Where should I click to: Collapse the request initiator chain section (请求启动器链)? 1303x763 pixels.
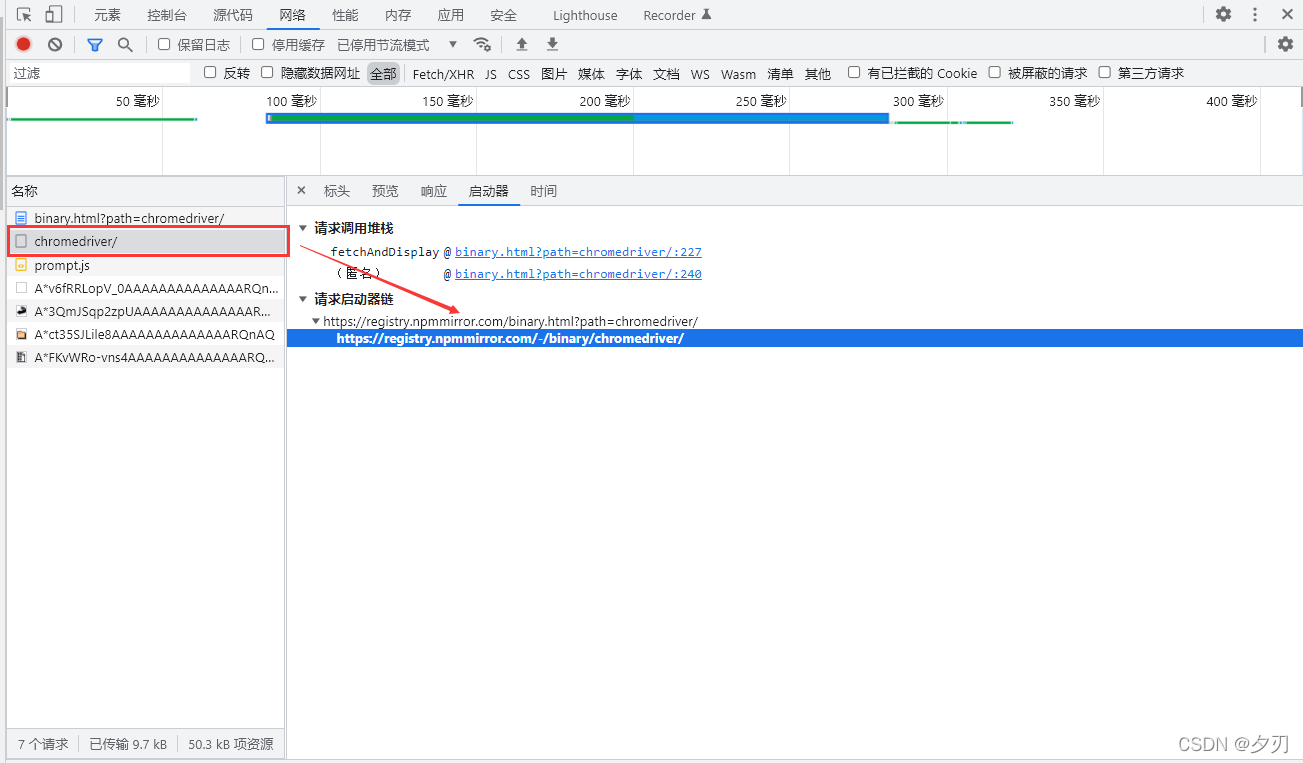(x=303, y=299)
